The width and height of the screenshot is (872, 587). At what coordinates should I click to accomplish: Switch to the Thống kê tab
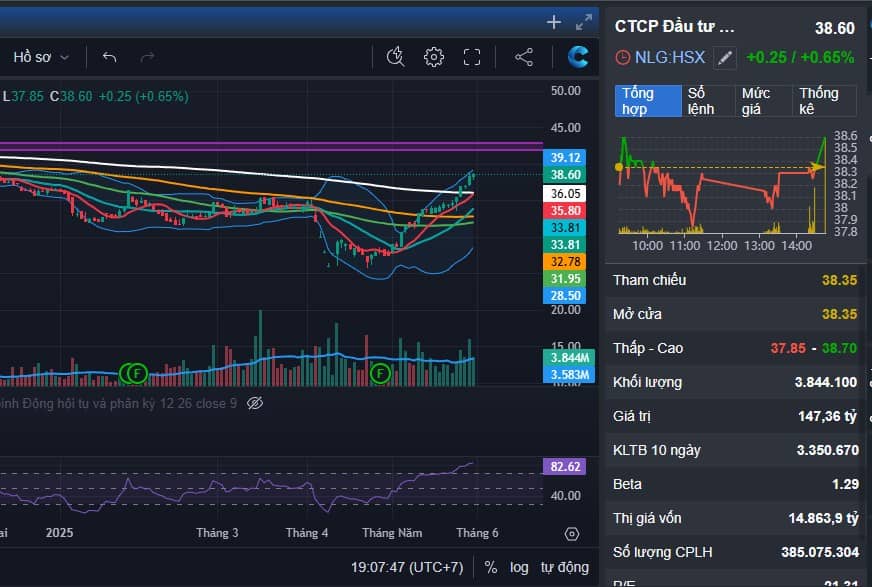point(824,101)
